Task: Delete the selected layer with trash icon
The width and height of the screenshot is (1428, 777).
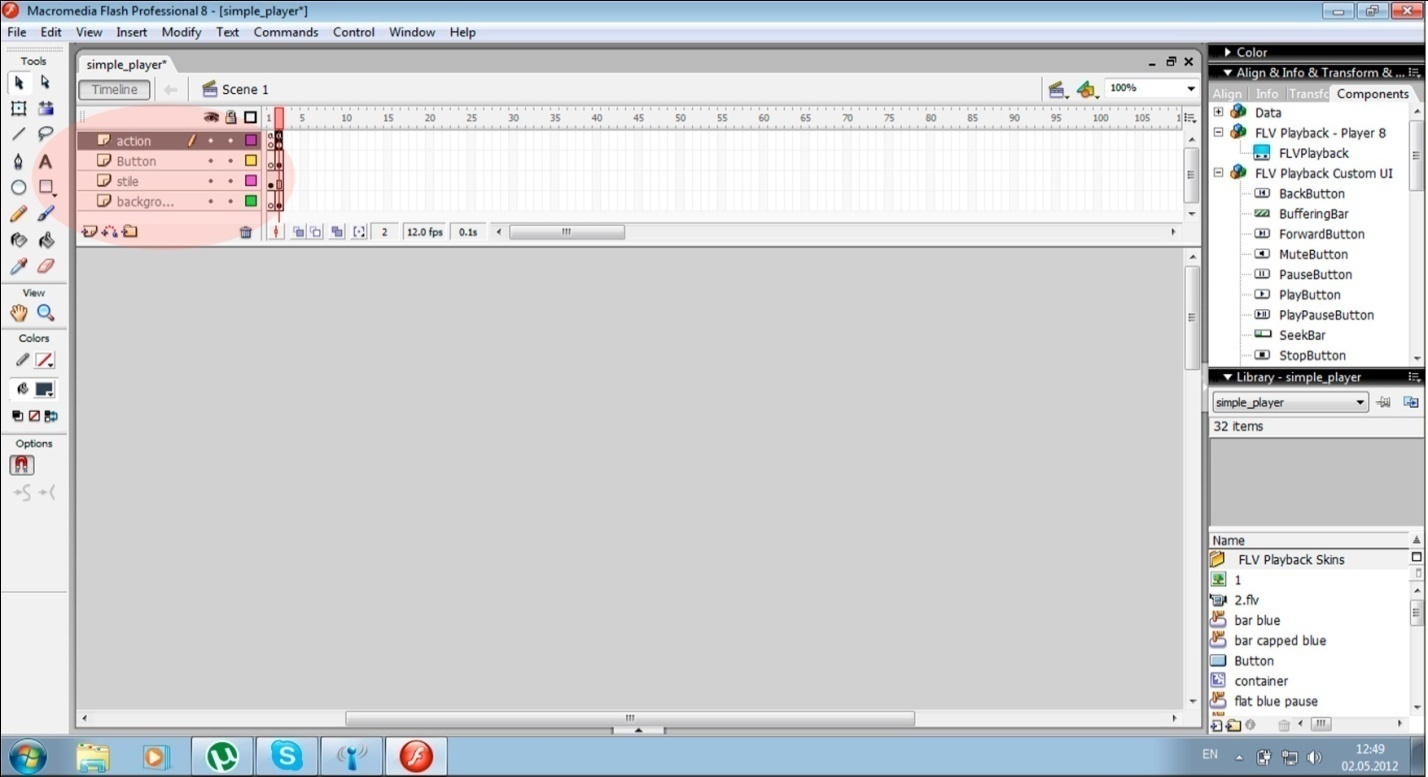Action: [x=246, y=232]
